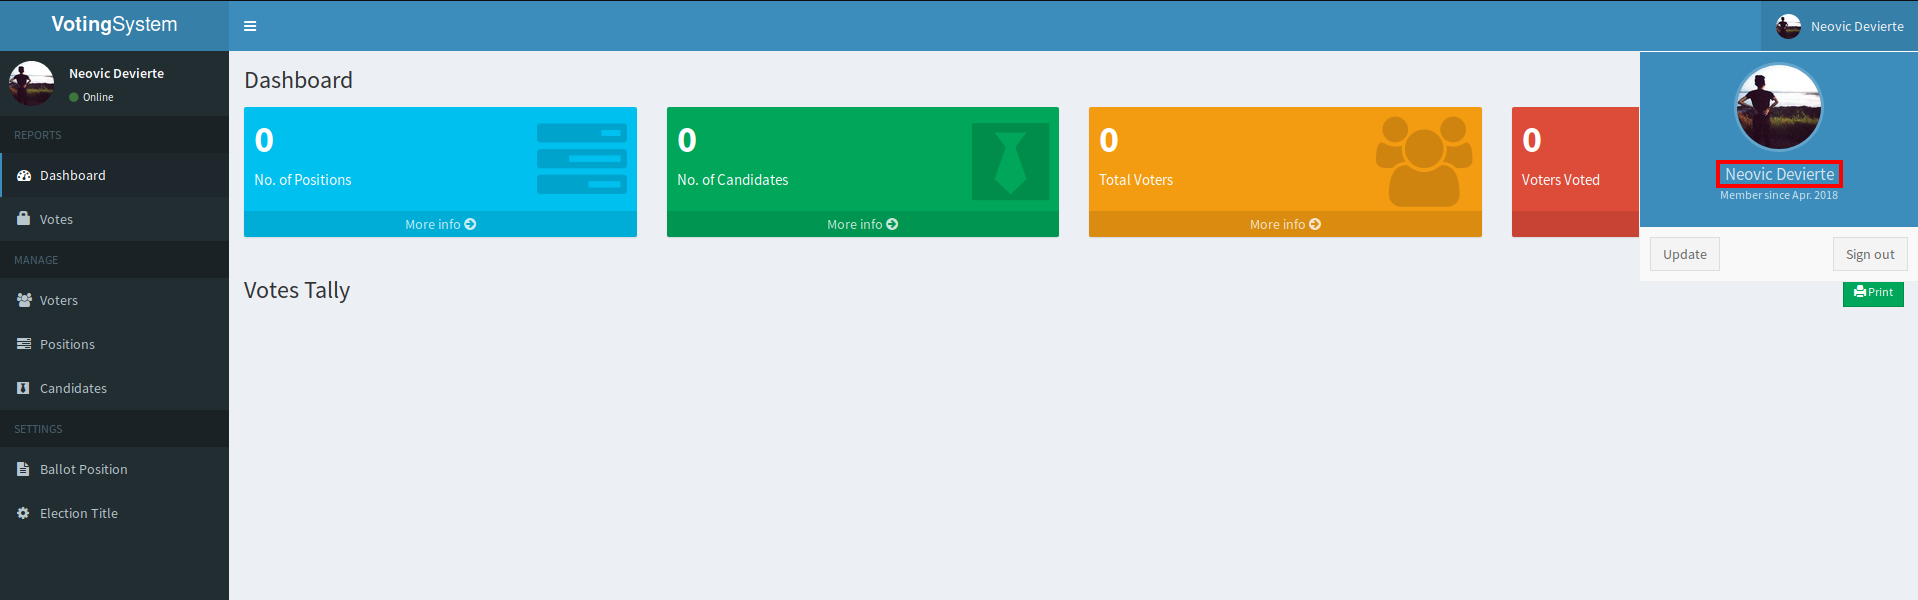Toggle the sidebar hamburger menu icon
Viewport: 1918px width, 600px height.
coord(250,26)
